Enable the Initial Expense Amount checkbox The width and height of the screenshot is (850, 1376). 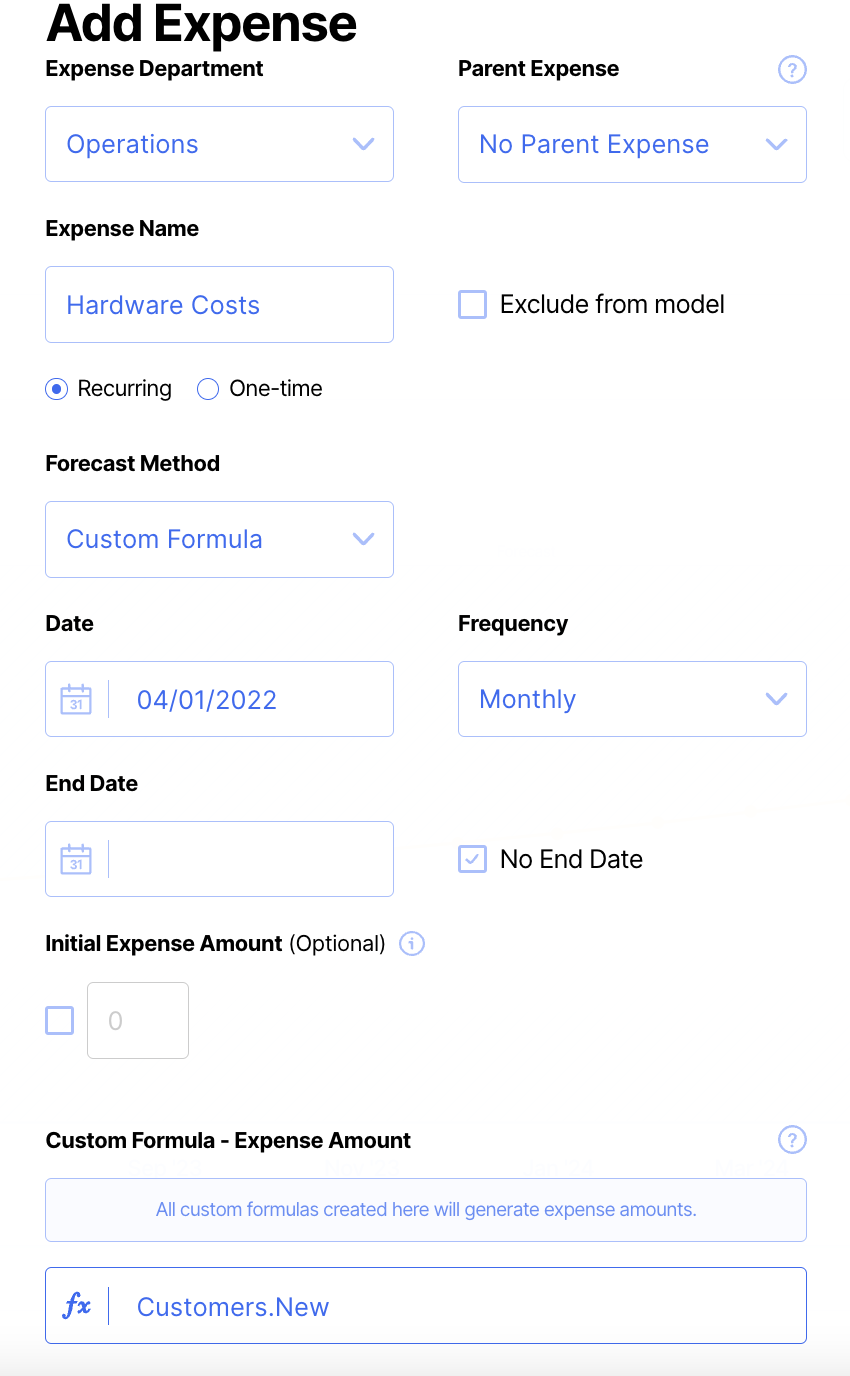pos(60,1020)
